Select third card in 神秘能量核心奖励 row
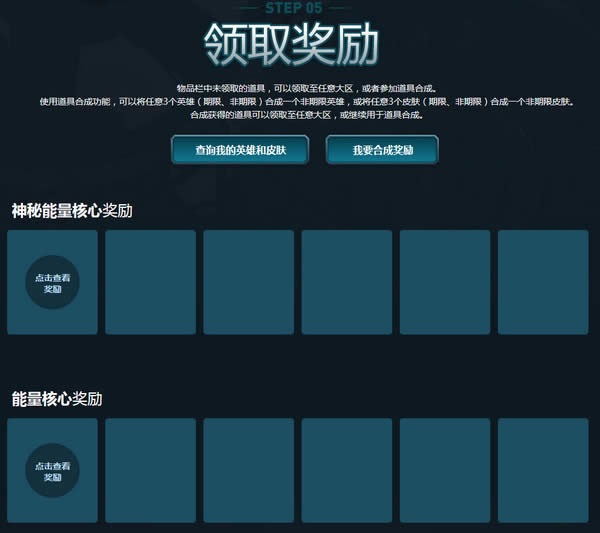The height and width of the screenshot is (533, 600). point(248,282)
